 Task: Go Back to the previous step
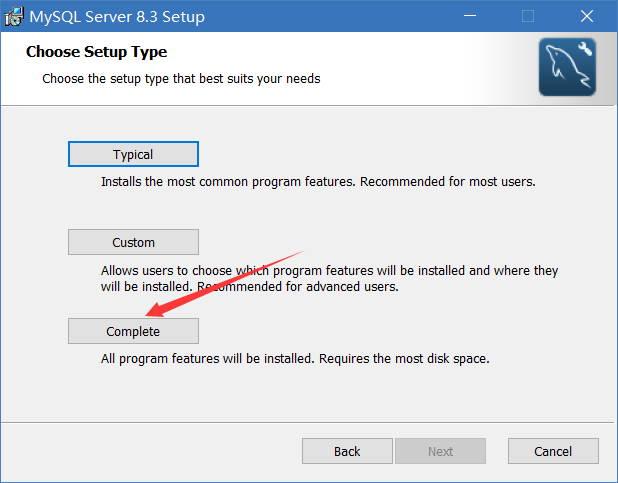(x=347, y=451)
